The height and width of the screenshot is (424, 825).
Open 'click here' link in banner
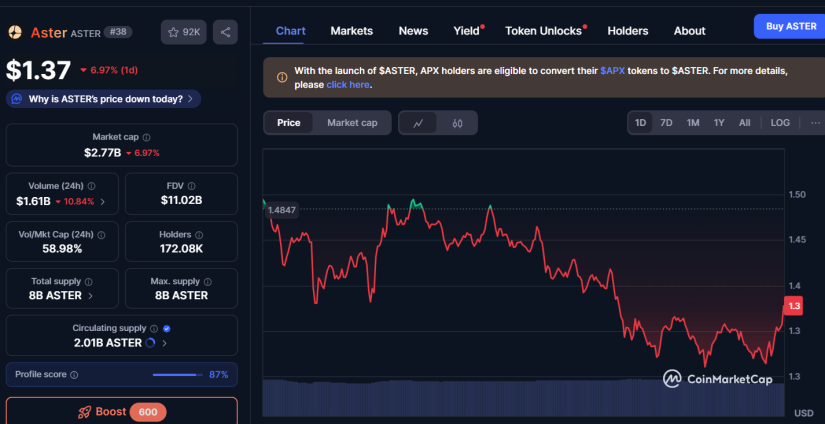(x=347, y=85)
